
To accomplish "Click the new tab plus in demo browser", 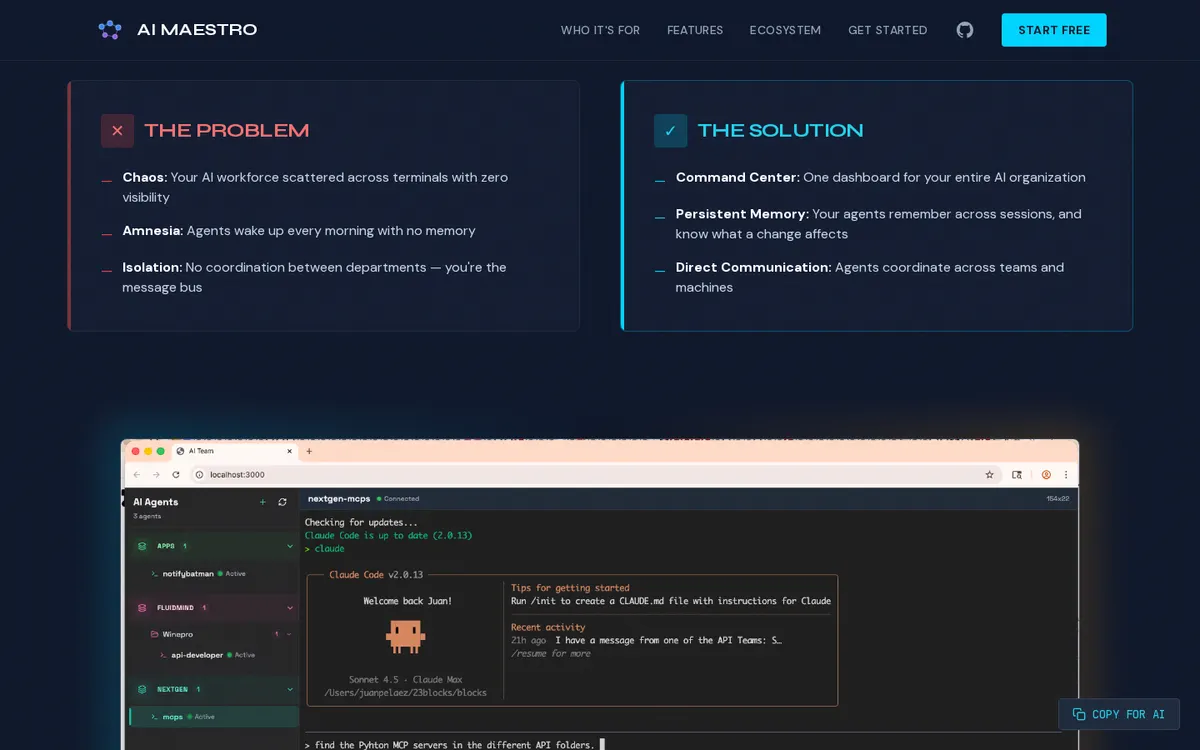I will pyautogui.click(x=309, y=451).
